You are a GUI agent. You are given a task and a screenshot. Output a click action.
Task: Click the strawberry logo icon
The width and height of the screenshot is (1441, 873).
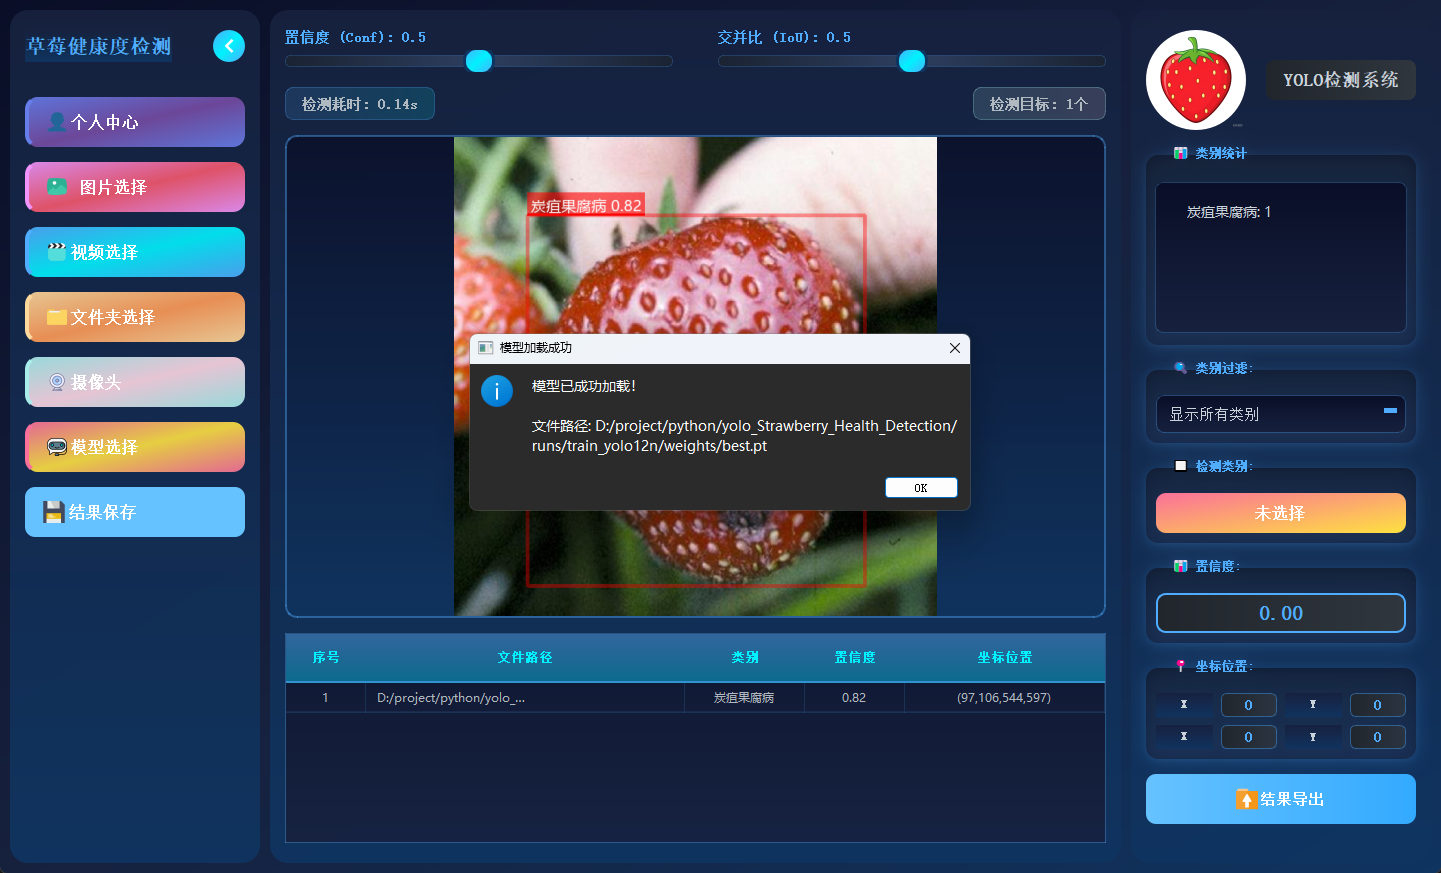[1195, 80]
